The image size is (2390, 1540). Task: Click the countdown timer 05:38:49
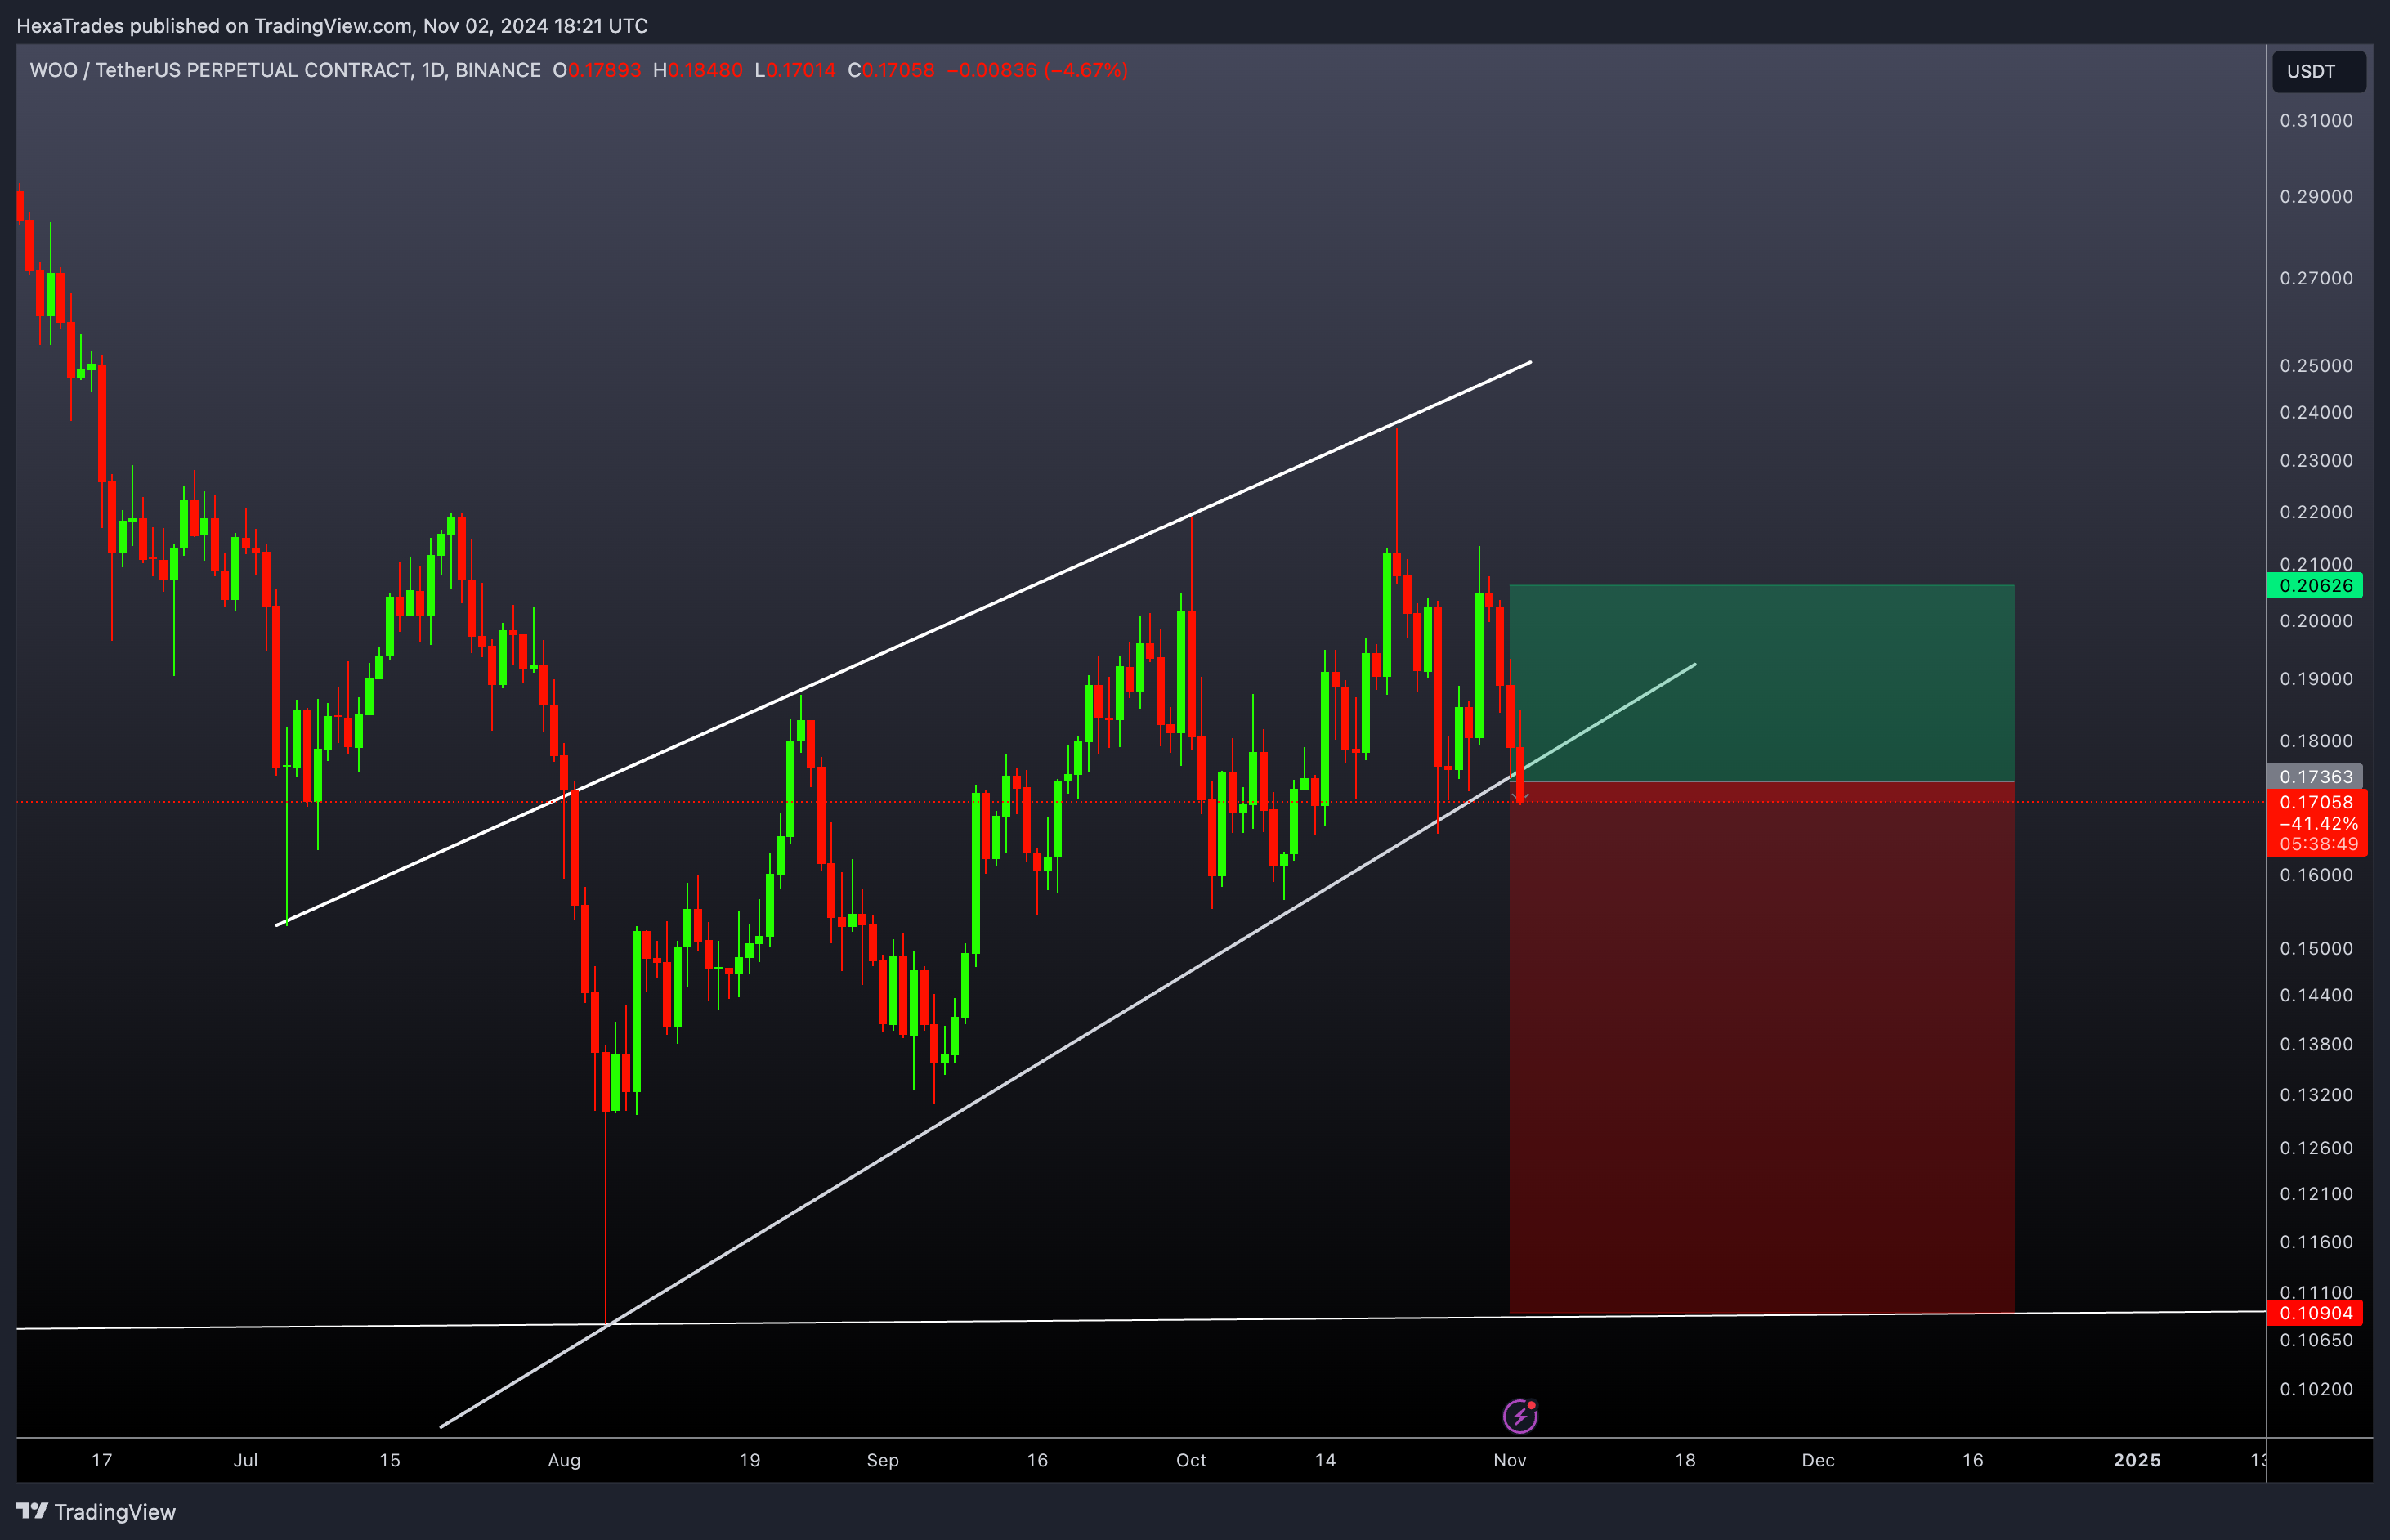click(2318, 844)
